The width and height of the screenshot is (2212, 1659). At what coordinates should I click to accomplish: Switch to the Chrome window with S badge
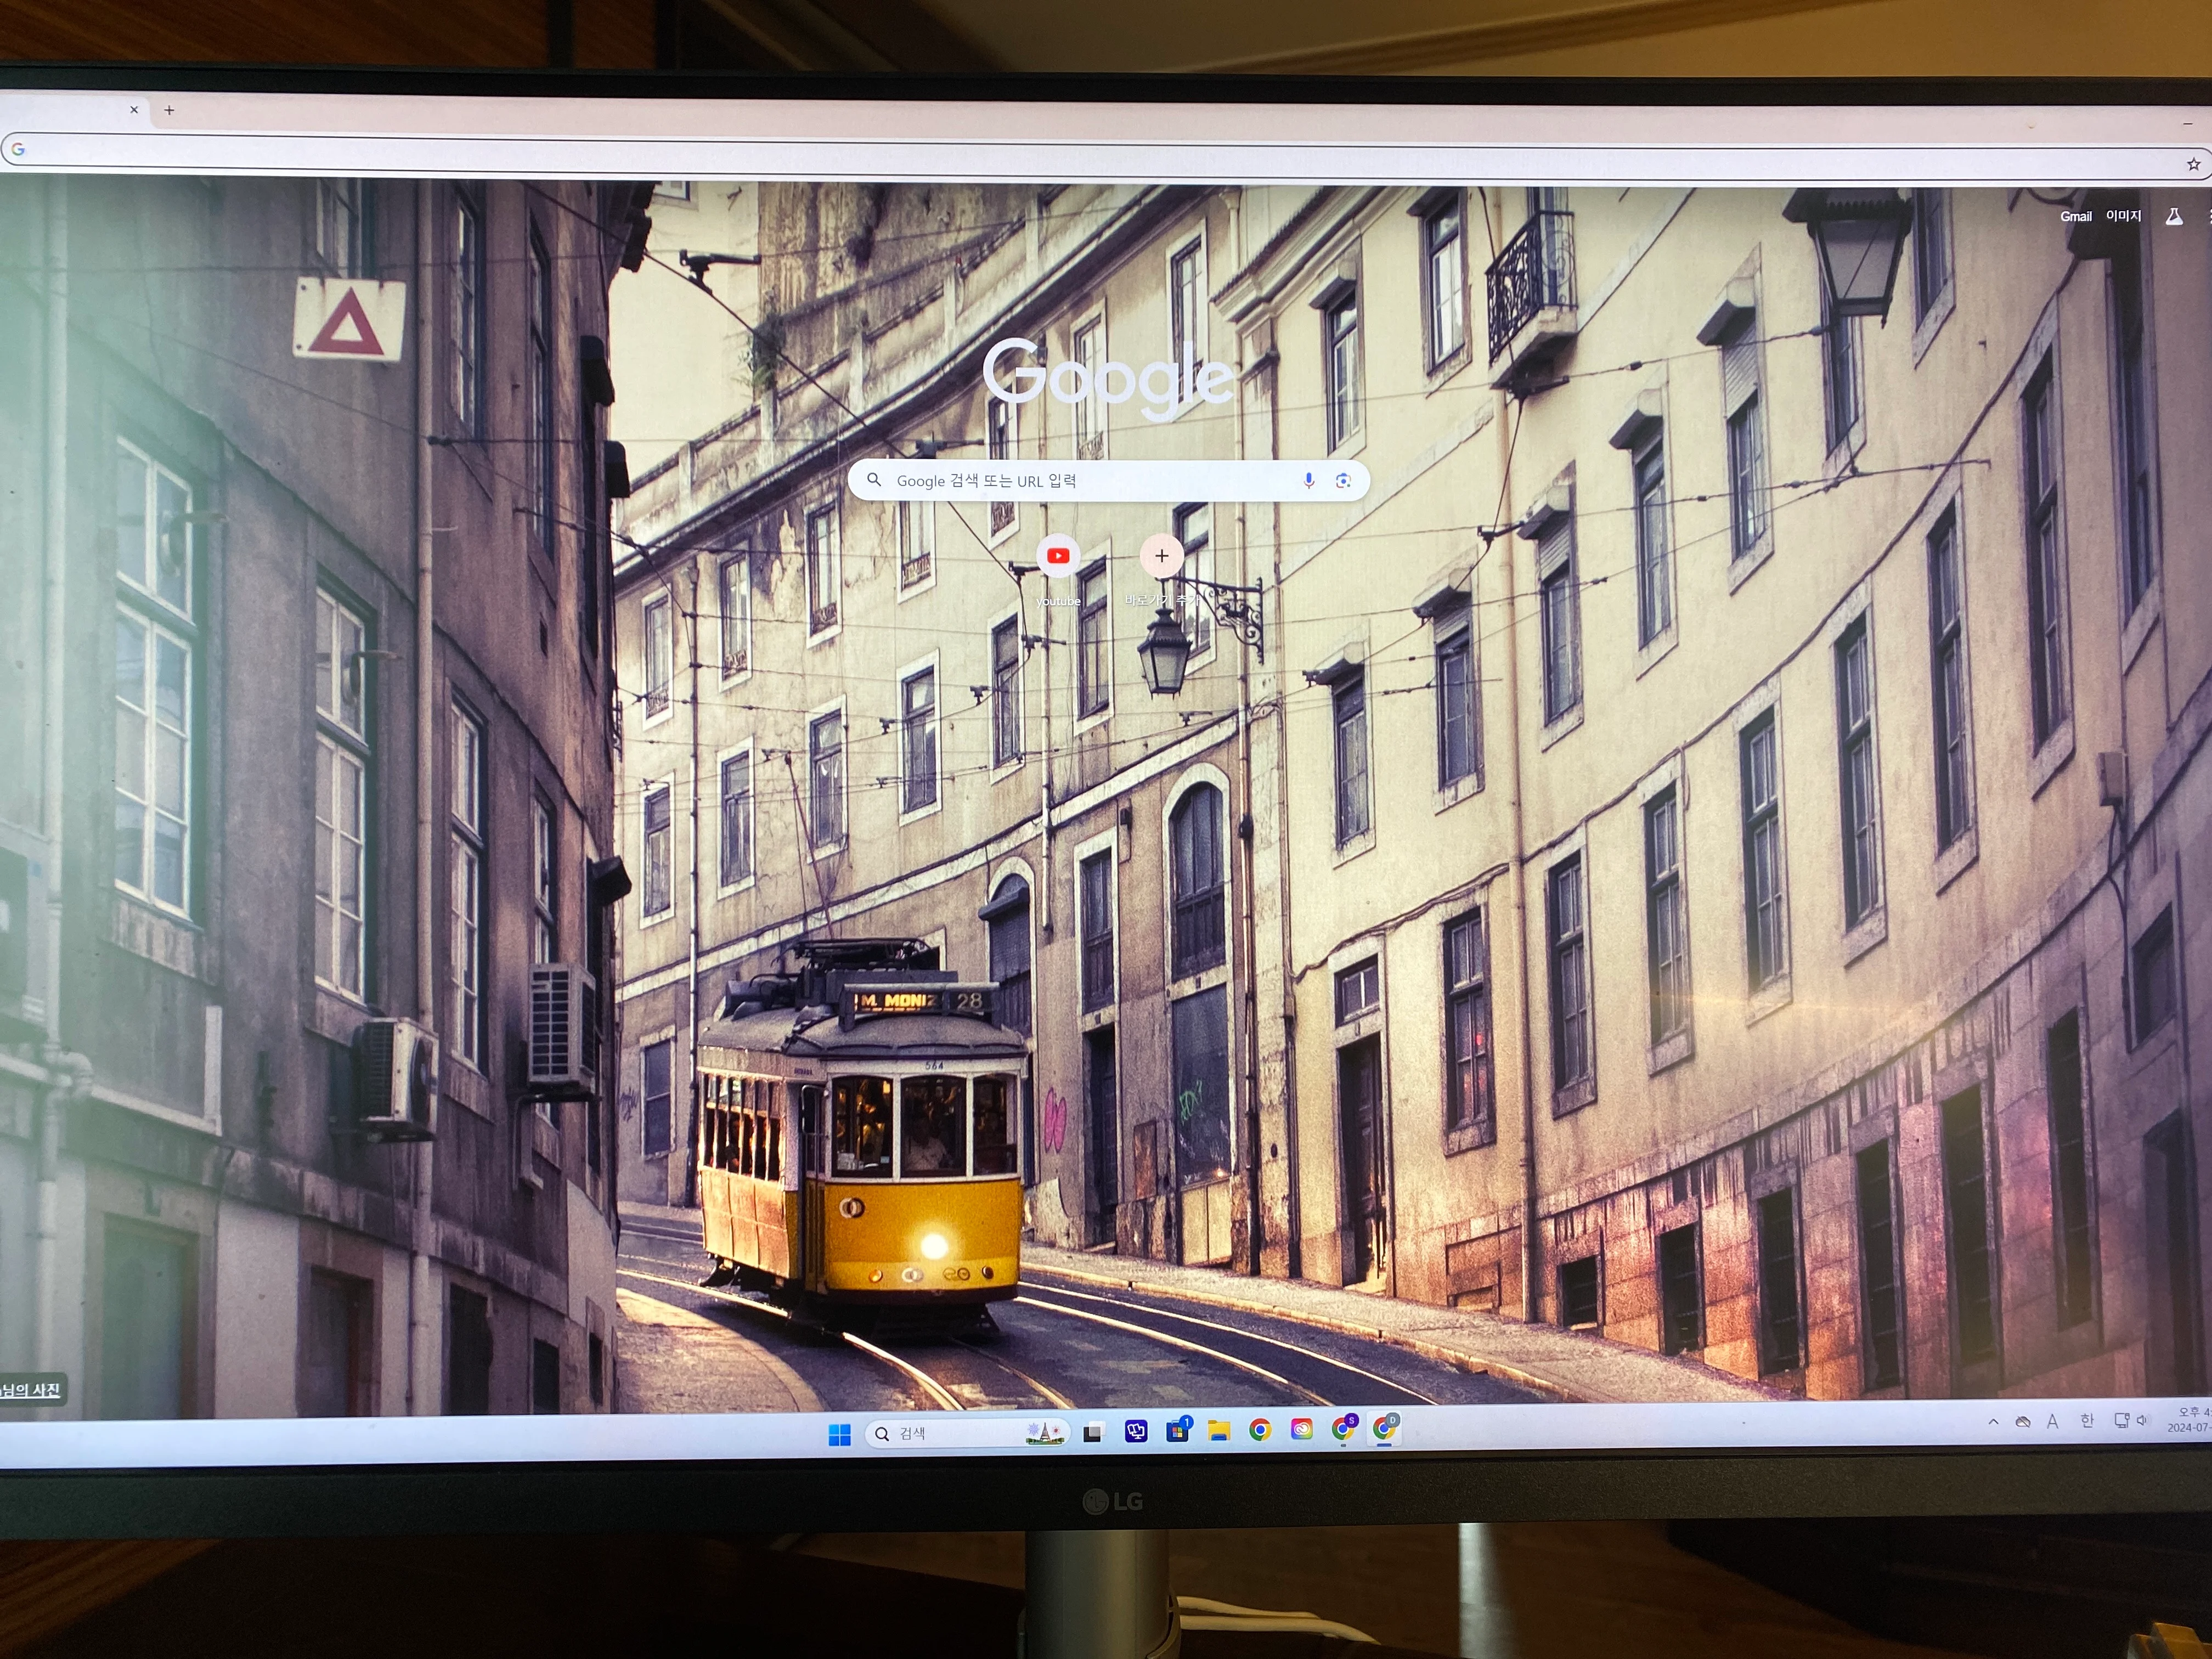point(1344,1428)
